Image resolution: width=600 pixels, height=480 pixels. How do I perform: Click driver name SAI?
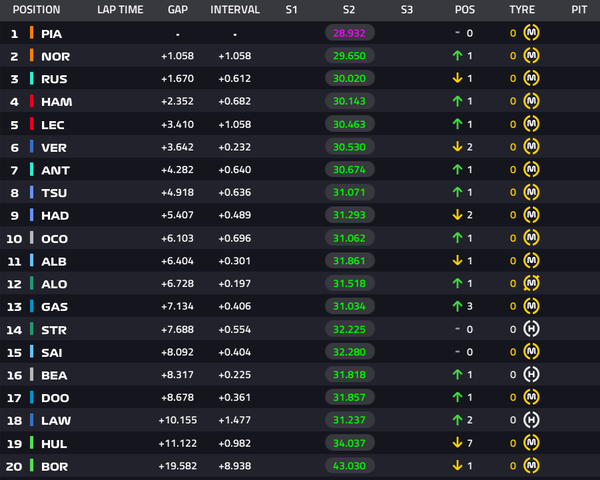click(52, 353)
